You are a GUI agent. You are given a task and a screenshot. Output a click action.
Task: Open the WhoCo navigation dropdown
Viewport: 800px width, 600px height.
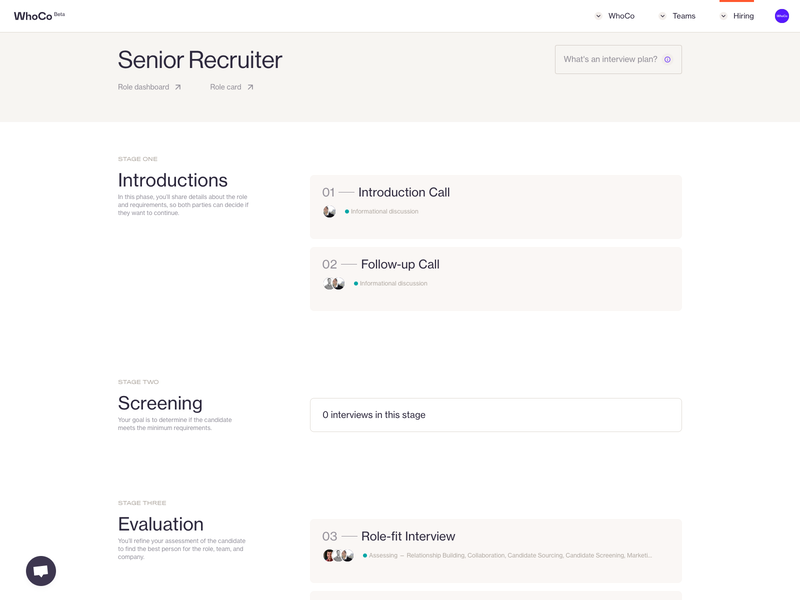[615, 16]
